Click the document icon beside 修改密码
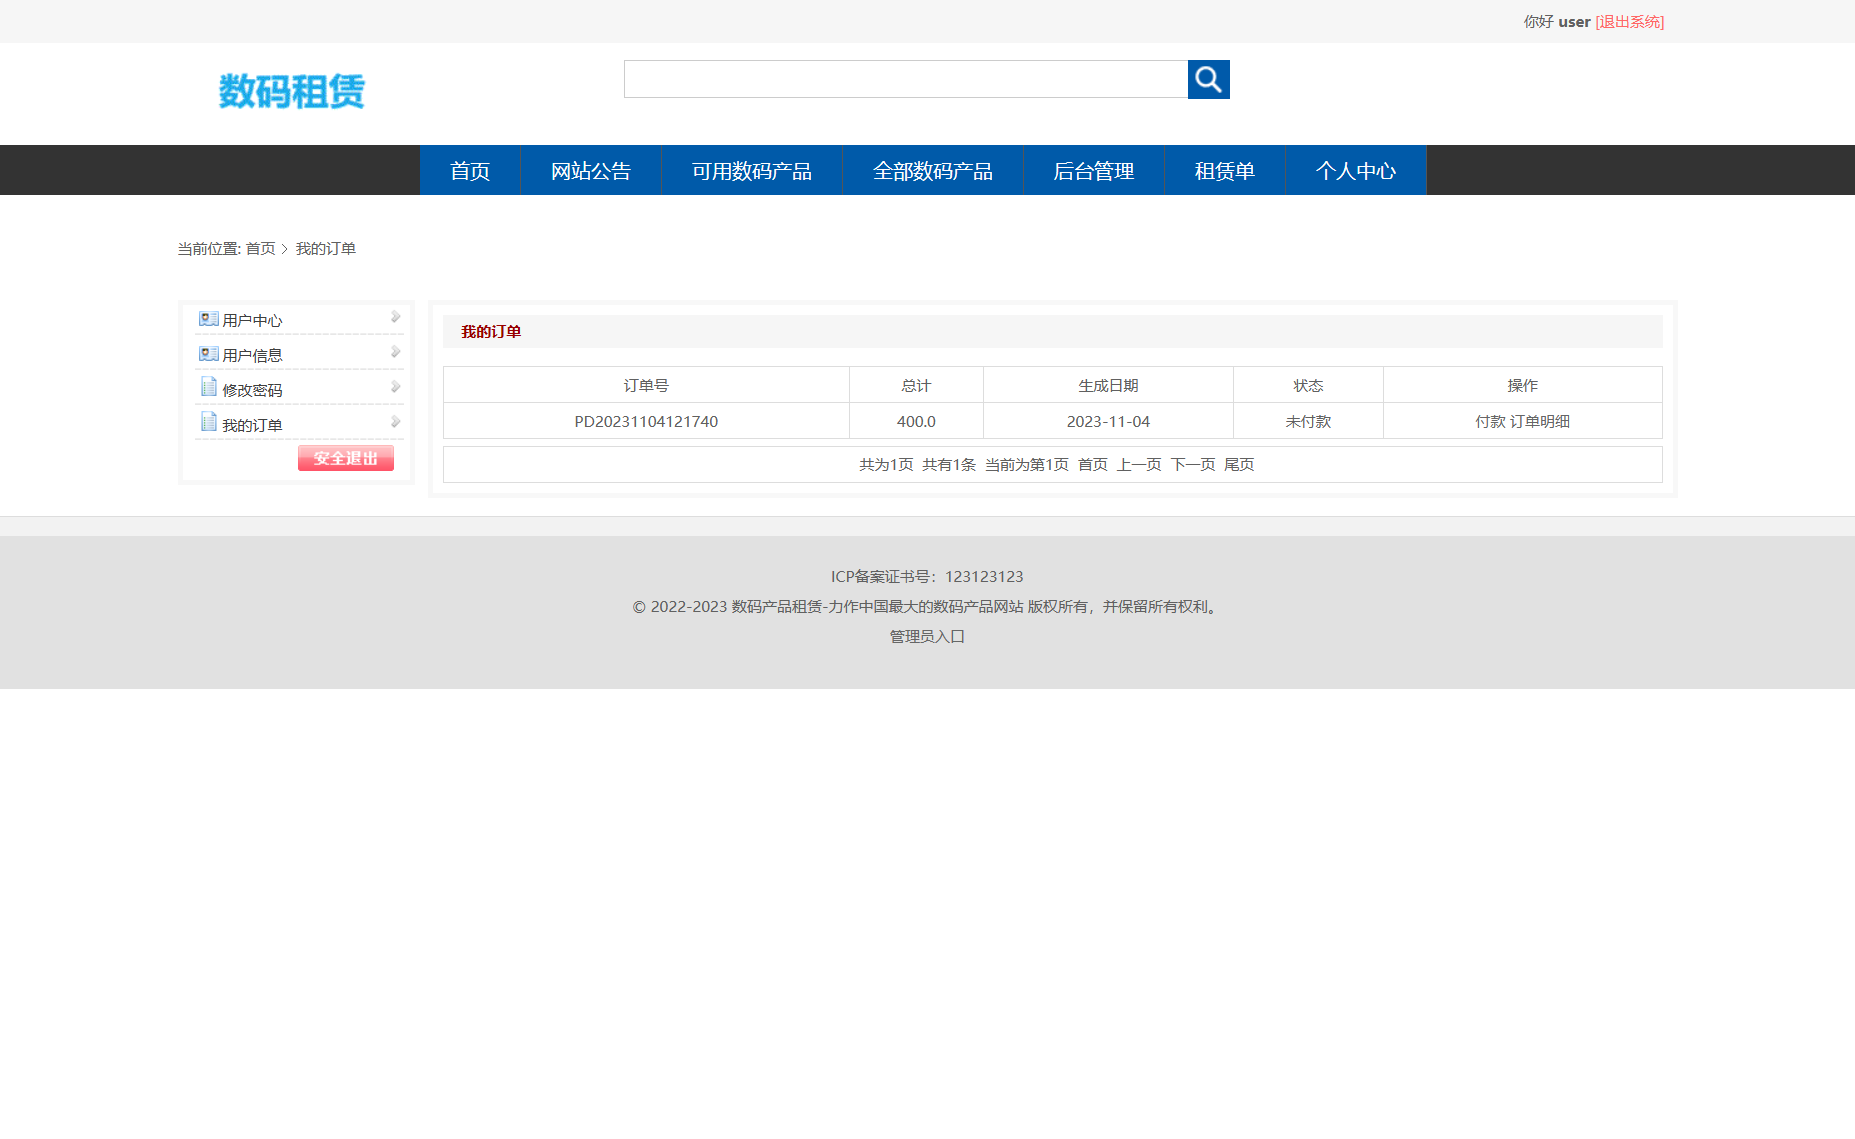This screenshot has width=1855, height=1139. click(208, 387)
